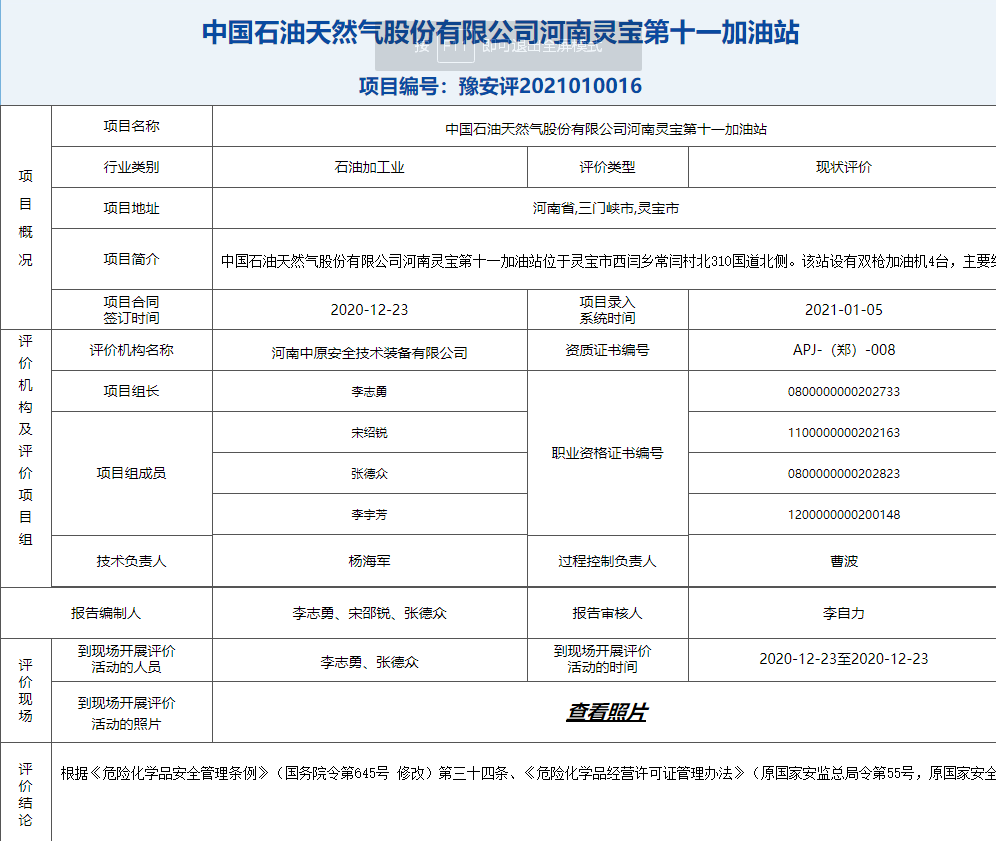
Task: Click the 评价现场 section header
Action: [25, 690]
